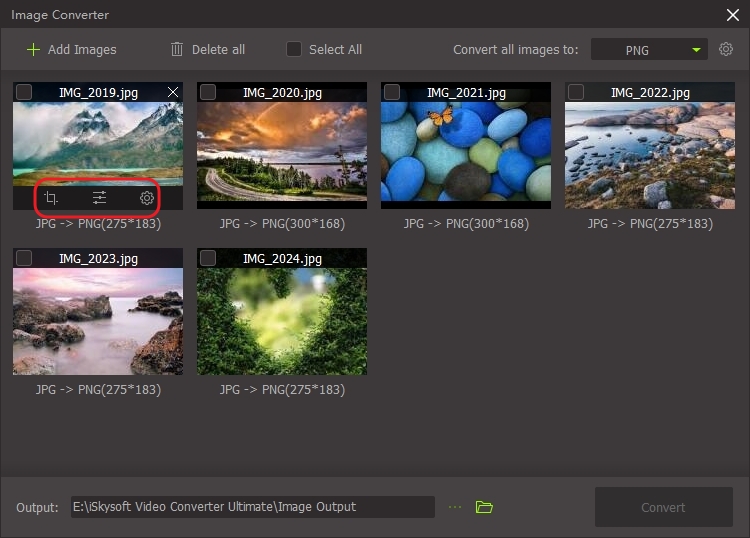Select the IMG_2021.jpg pebbles thumbnail

pyautogui.click(x=465, y=150)
